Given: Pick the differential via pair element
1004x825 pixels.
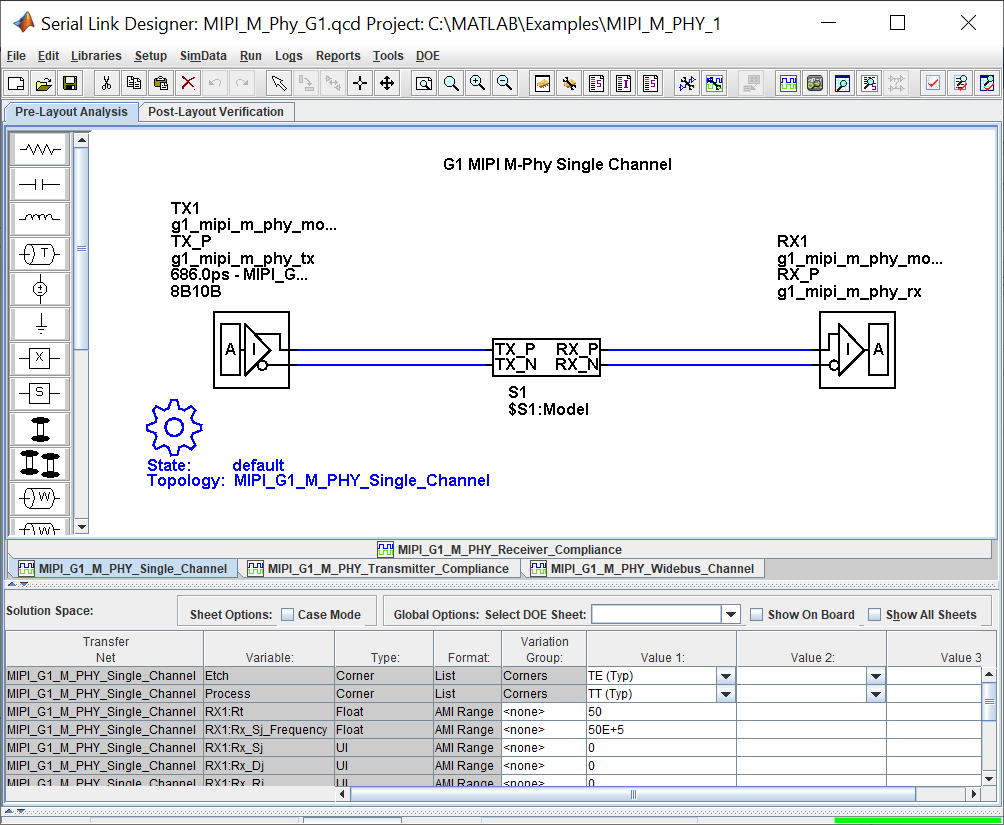Looking at the screenshot, I should [40, 462].
